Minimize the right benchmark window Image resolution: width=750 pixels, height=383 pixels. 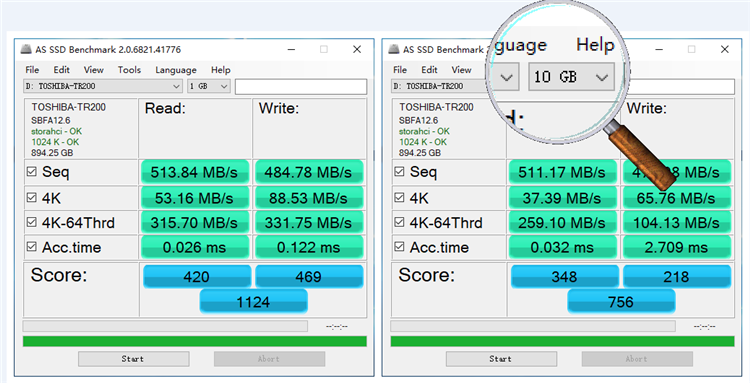[x=659, y=49]
